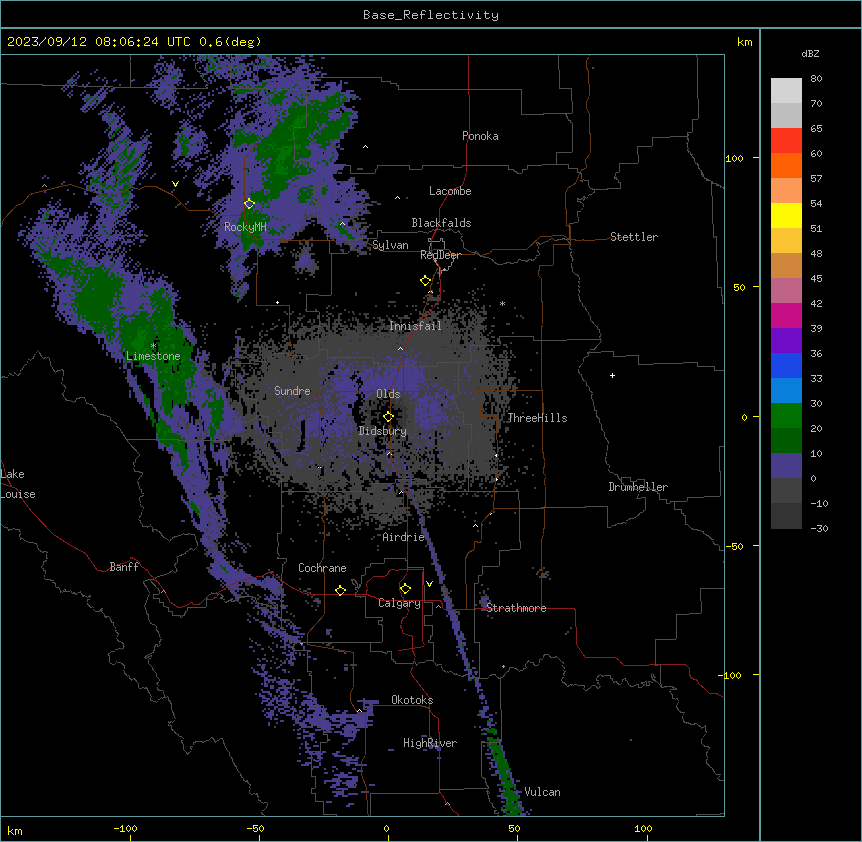Click the yellow diamond marker below Cochrane
This screenshot has width=862, height=842.
[x=340, y=590]
